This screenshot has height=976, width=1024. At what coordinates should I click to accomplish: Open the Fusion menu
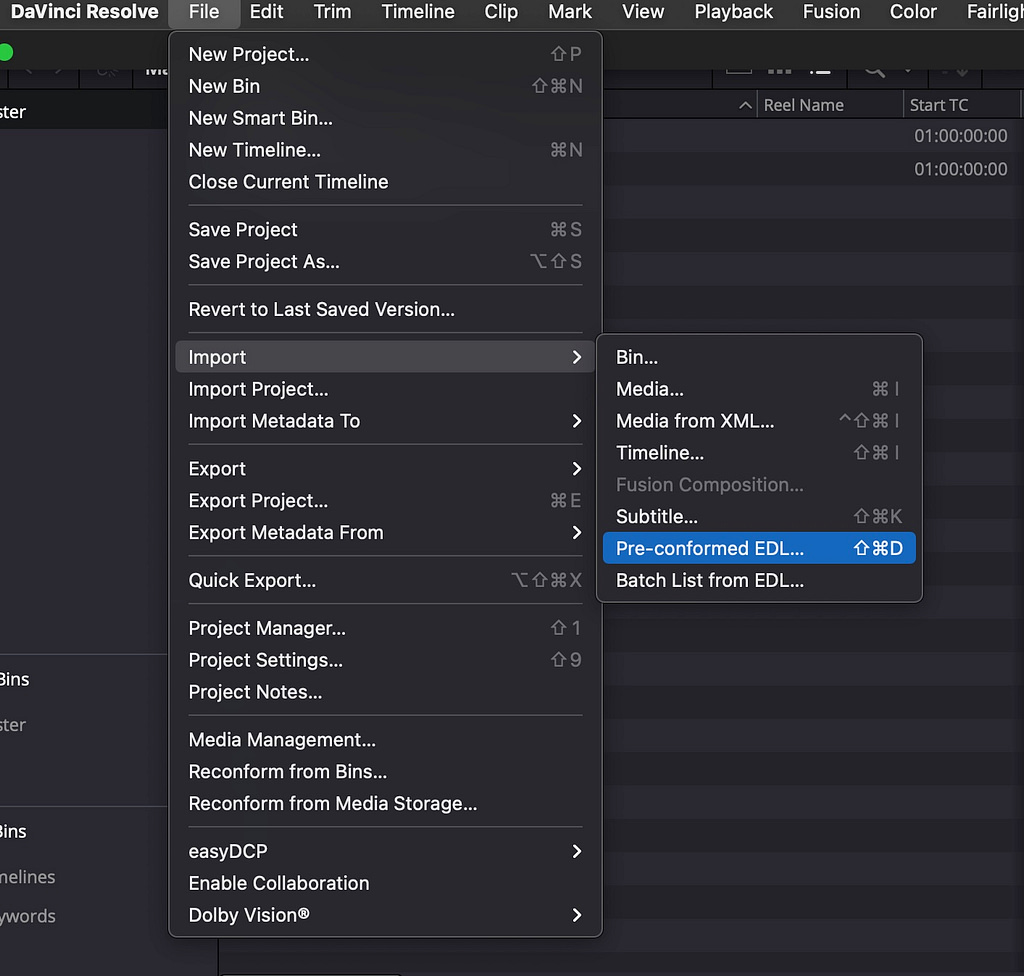point(831,12)
